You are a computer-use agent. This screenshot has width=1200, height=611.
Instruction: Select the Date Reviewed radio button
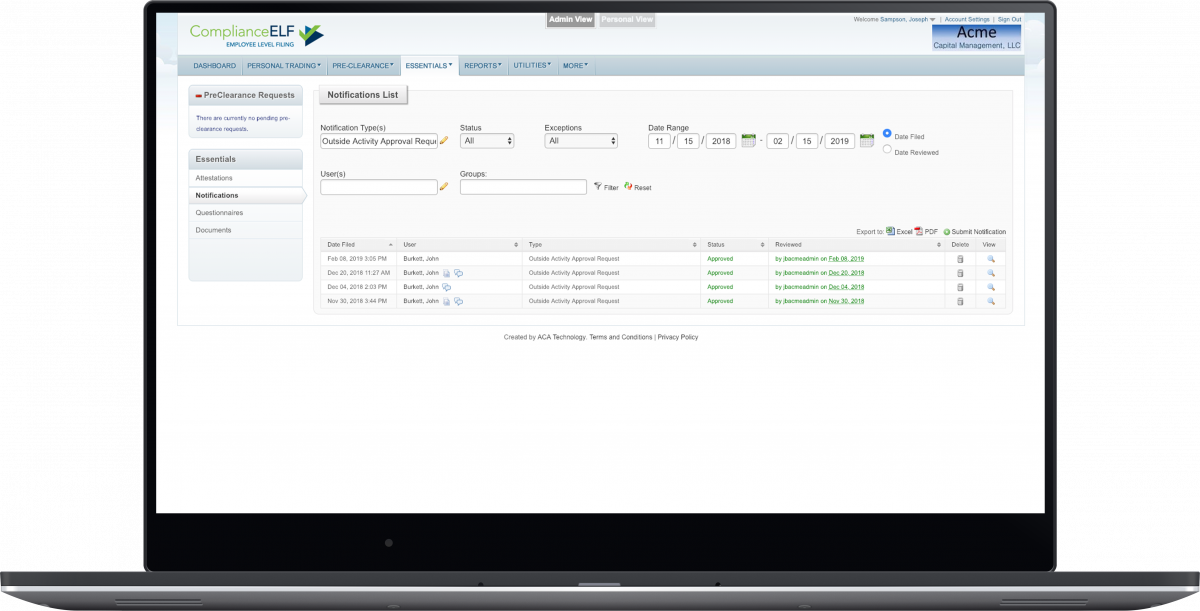887,150
